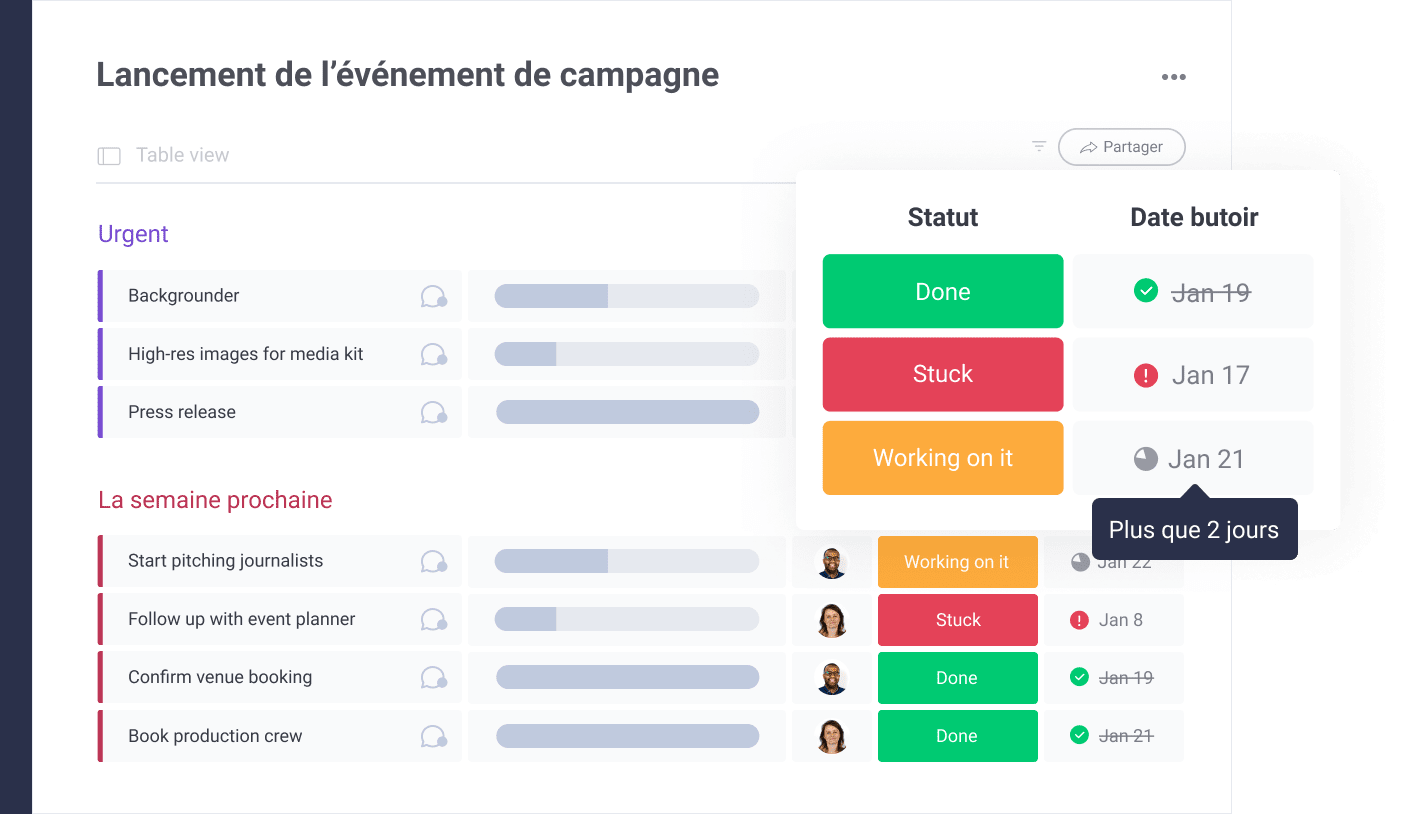The width and height of the screenshot is (1415, 814).
Task: Click the green check icon beside popup Jan 19
Action: (1146, 291)
